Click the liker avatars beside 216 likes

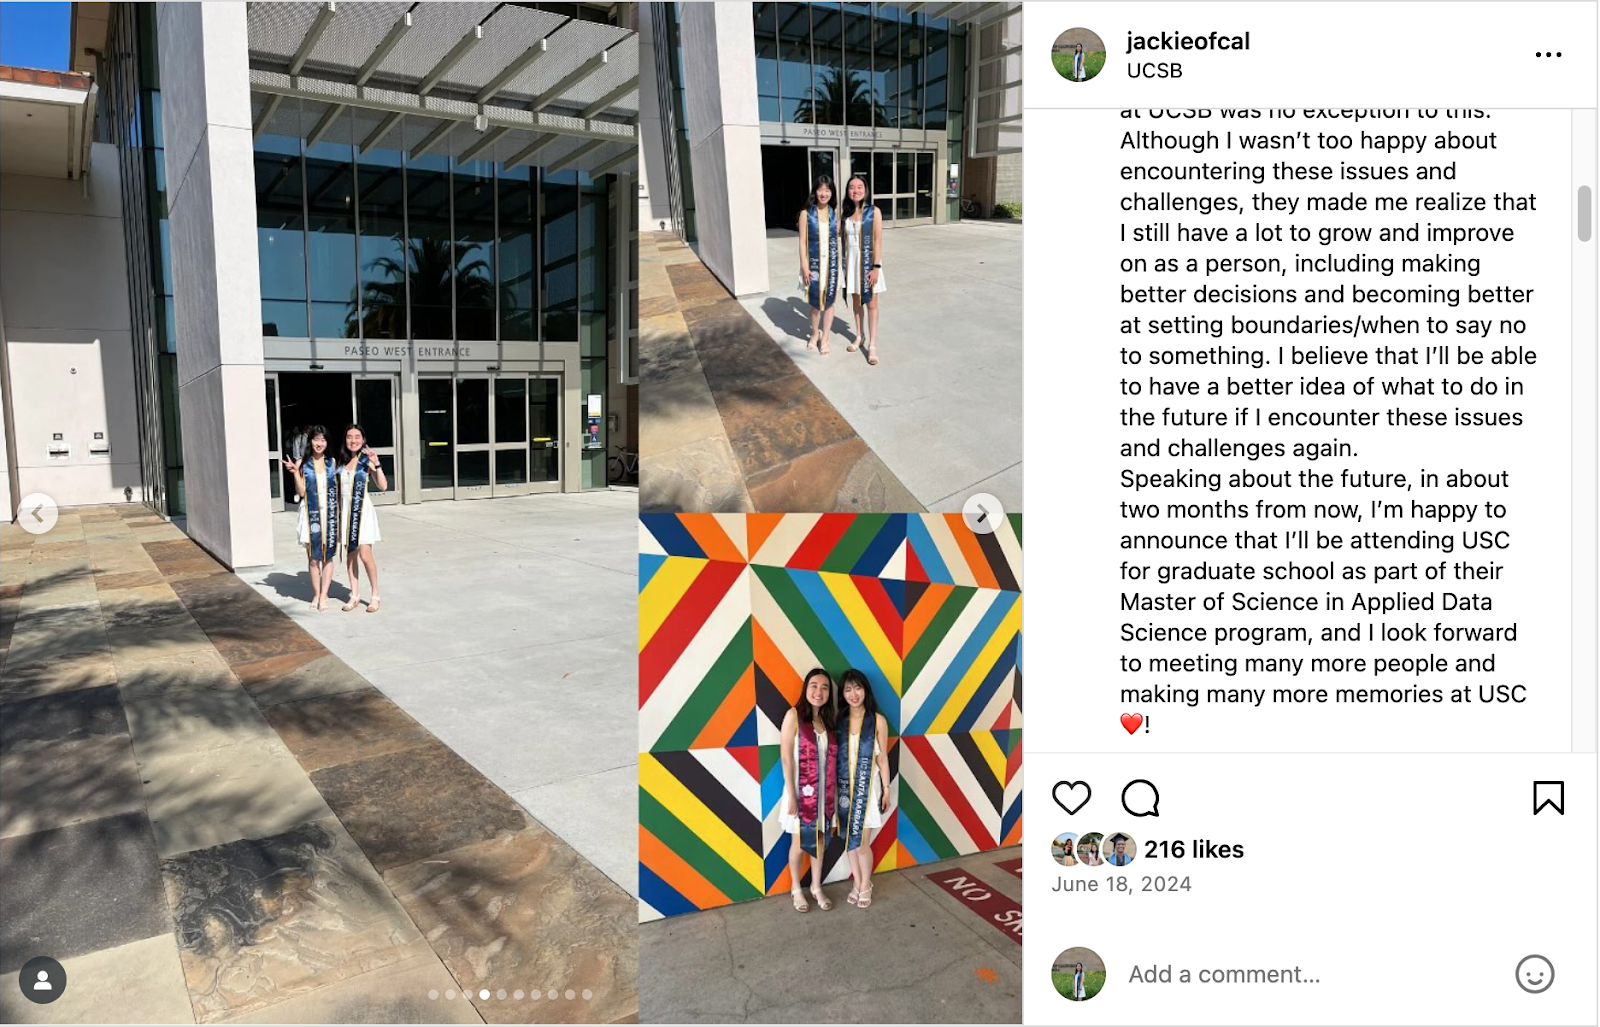coord(1094,849)
